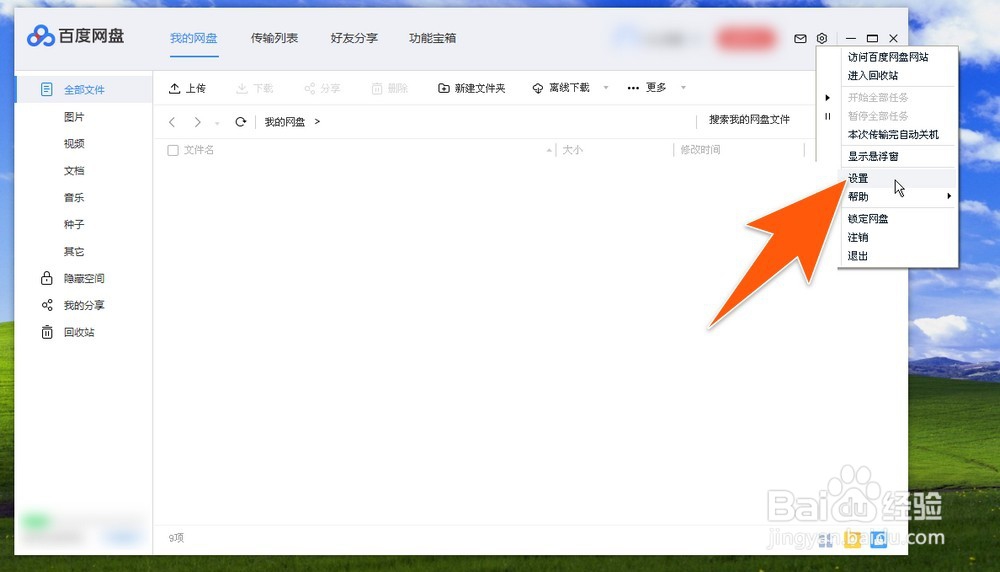Toggle the select-all 文件名 checkbox
This screenshot has width=1000, height=572.
click(173, 150)
